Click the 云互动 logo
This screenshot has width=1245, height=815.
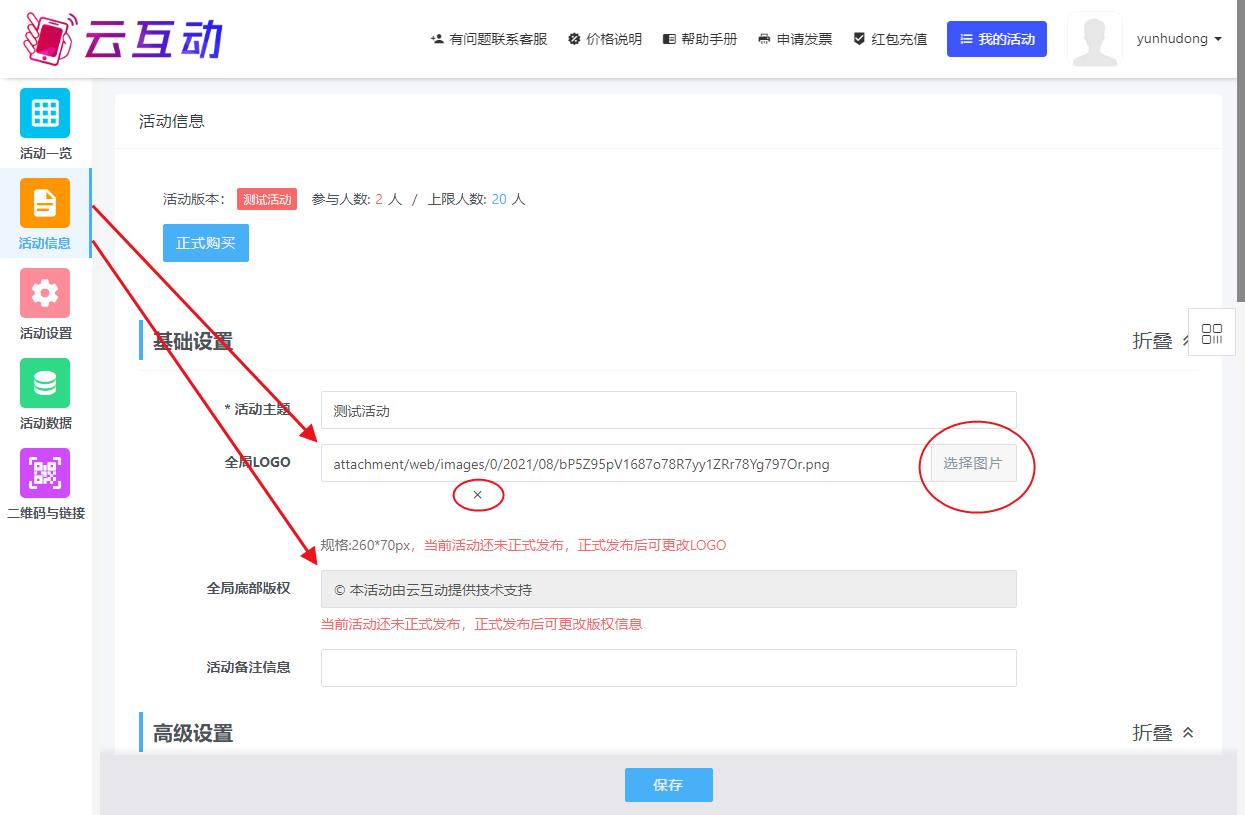[x=122, y=38]
